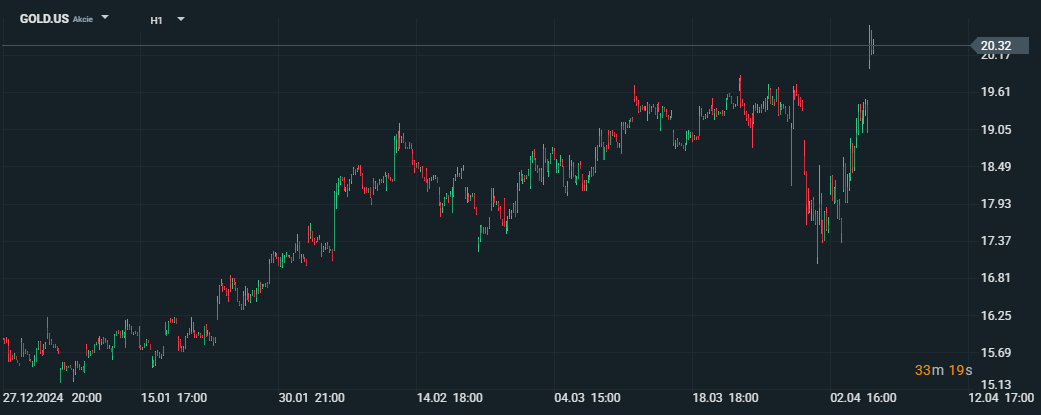
Task: Open the H1 timeframe dropdown arrow
Action: tap(181, 19)
